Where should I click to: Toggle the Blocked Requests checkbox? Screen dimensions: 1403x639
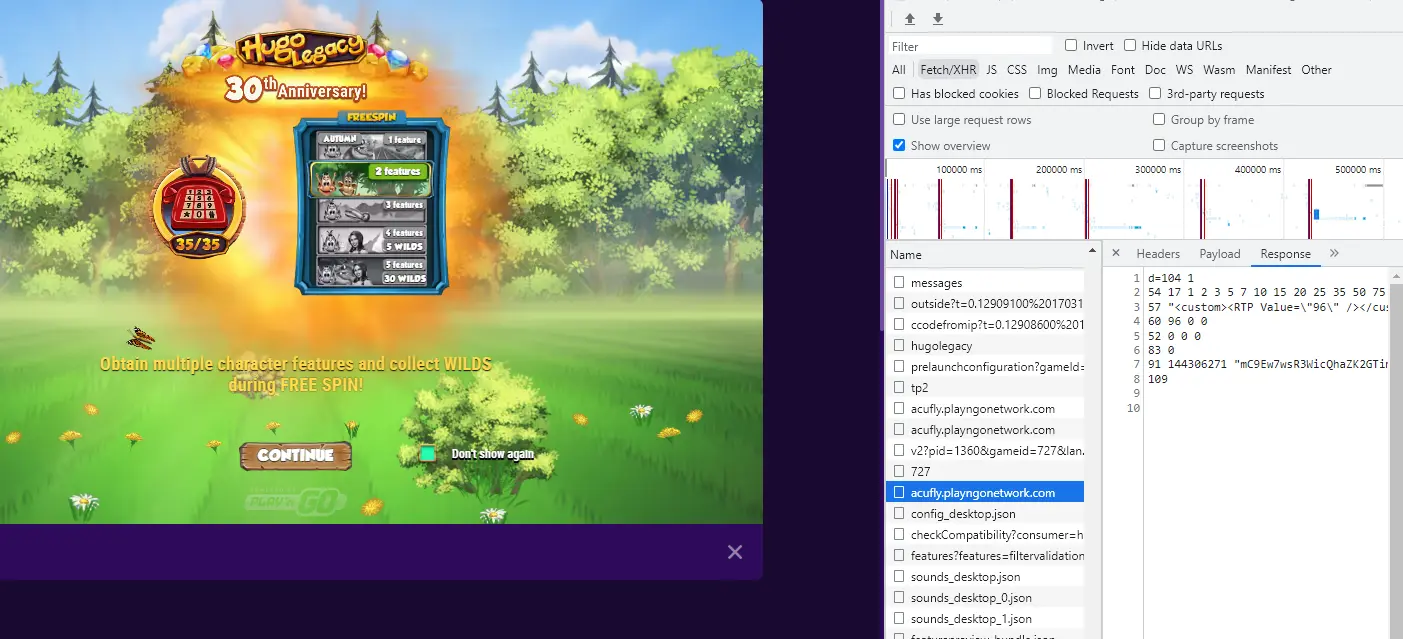[1036, 94]
